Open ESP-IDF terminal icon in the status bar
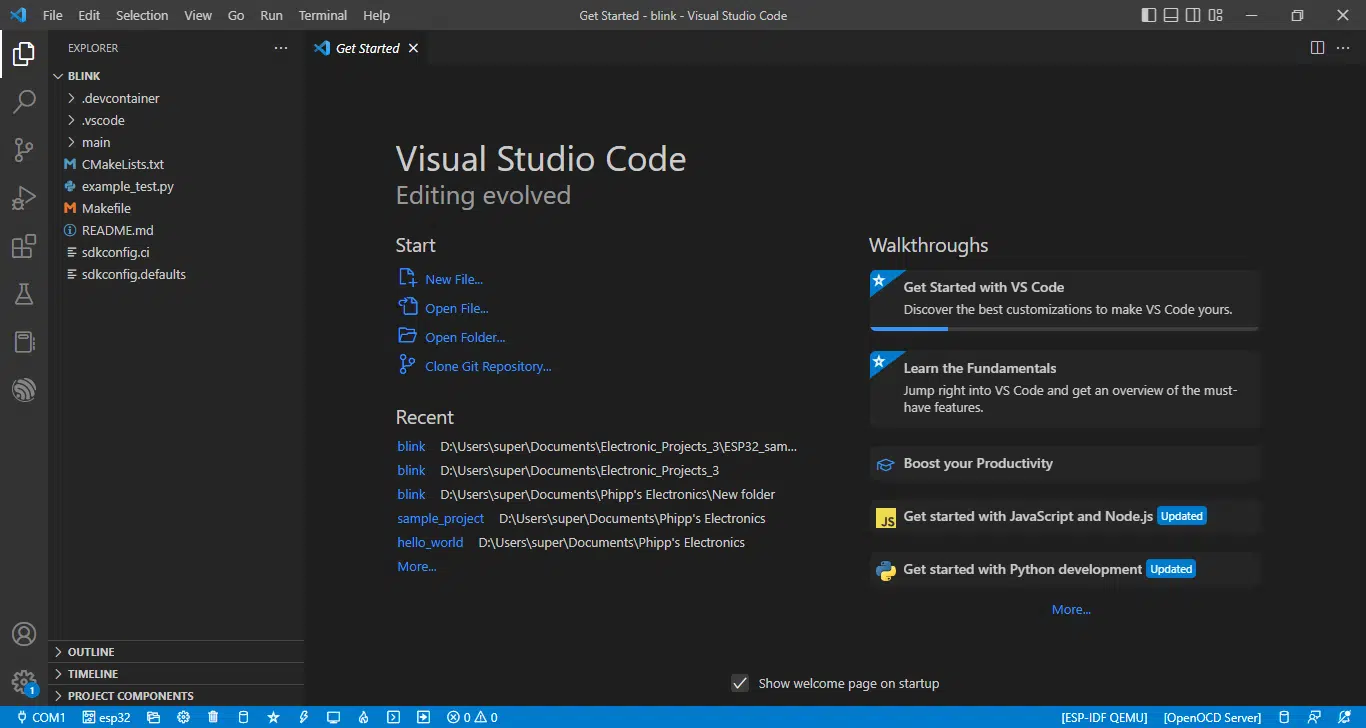This screenshot has width=1366, height=728. click(394, 717)
